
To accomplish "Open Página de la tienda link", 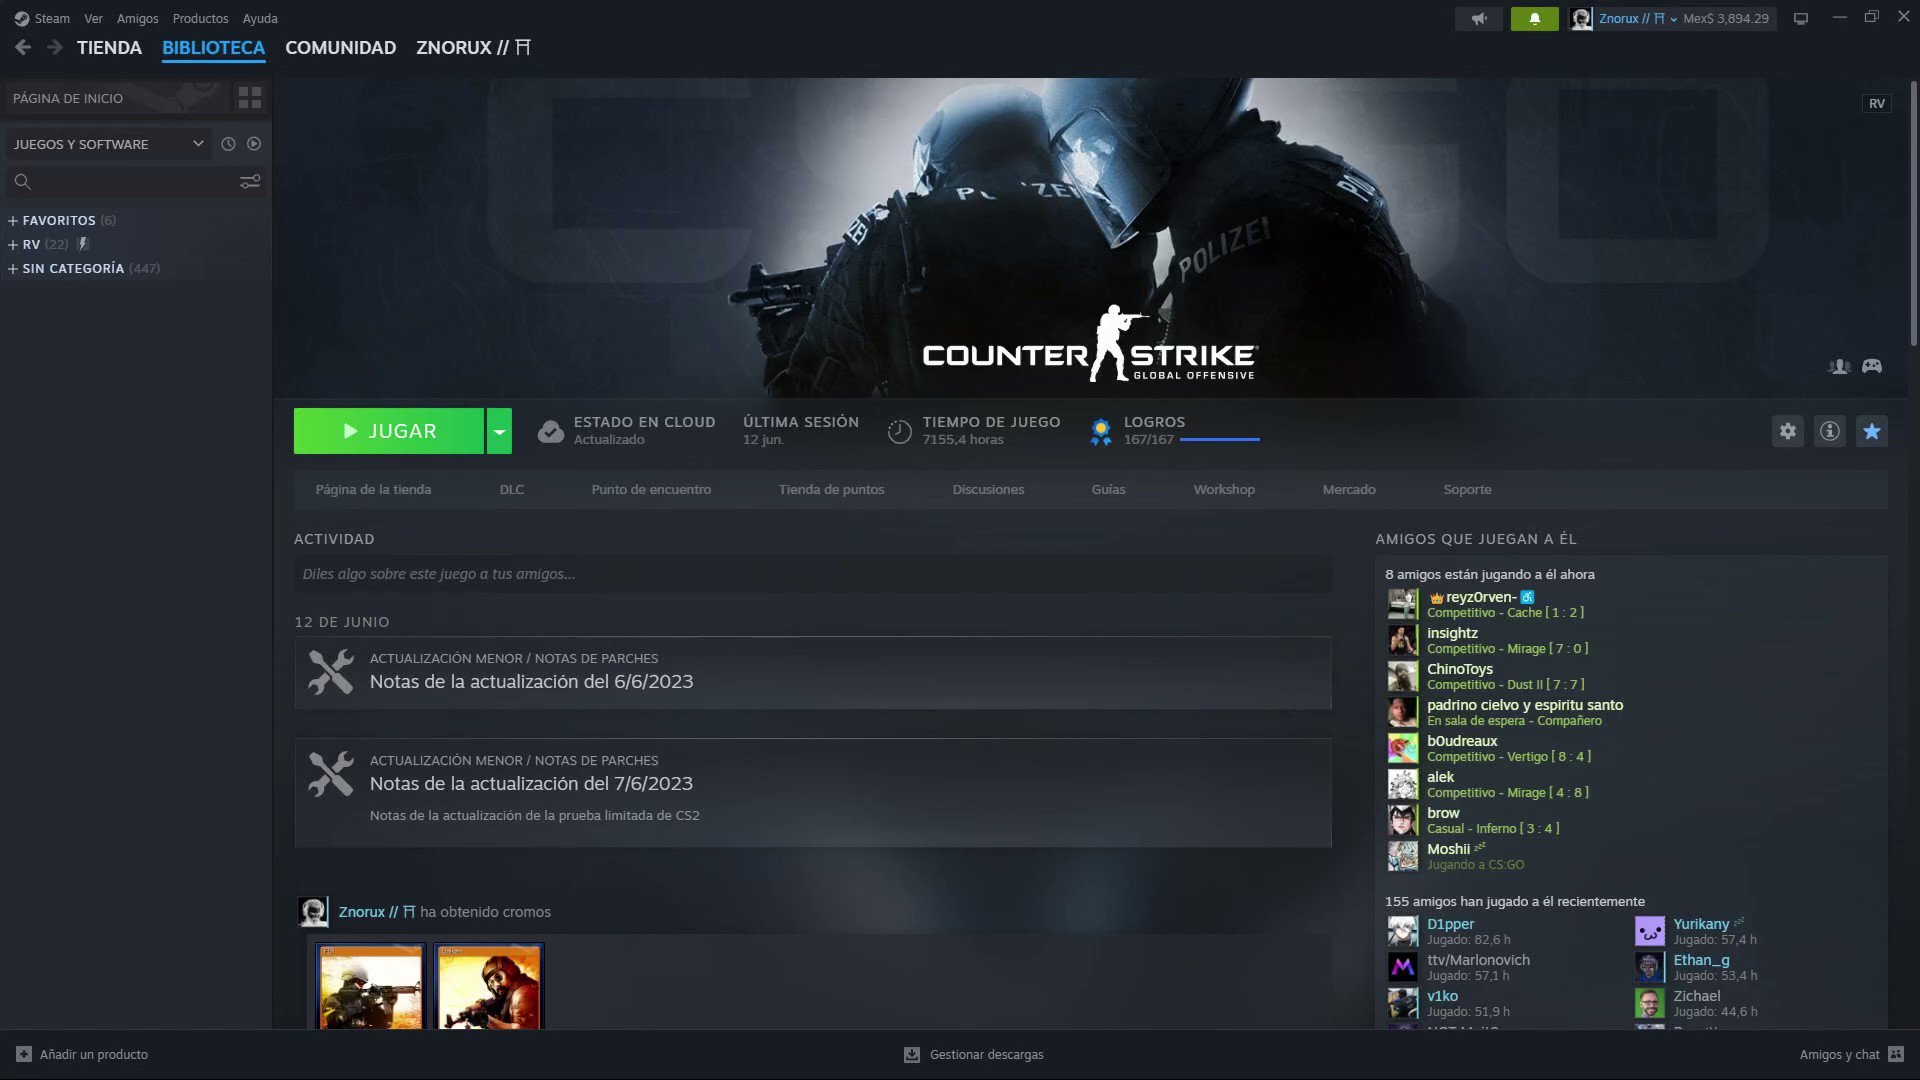I will 373,489.
